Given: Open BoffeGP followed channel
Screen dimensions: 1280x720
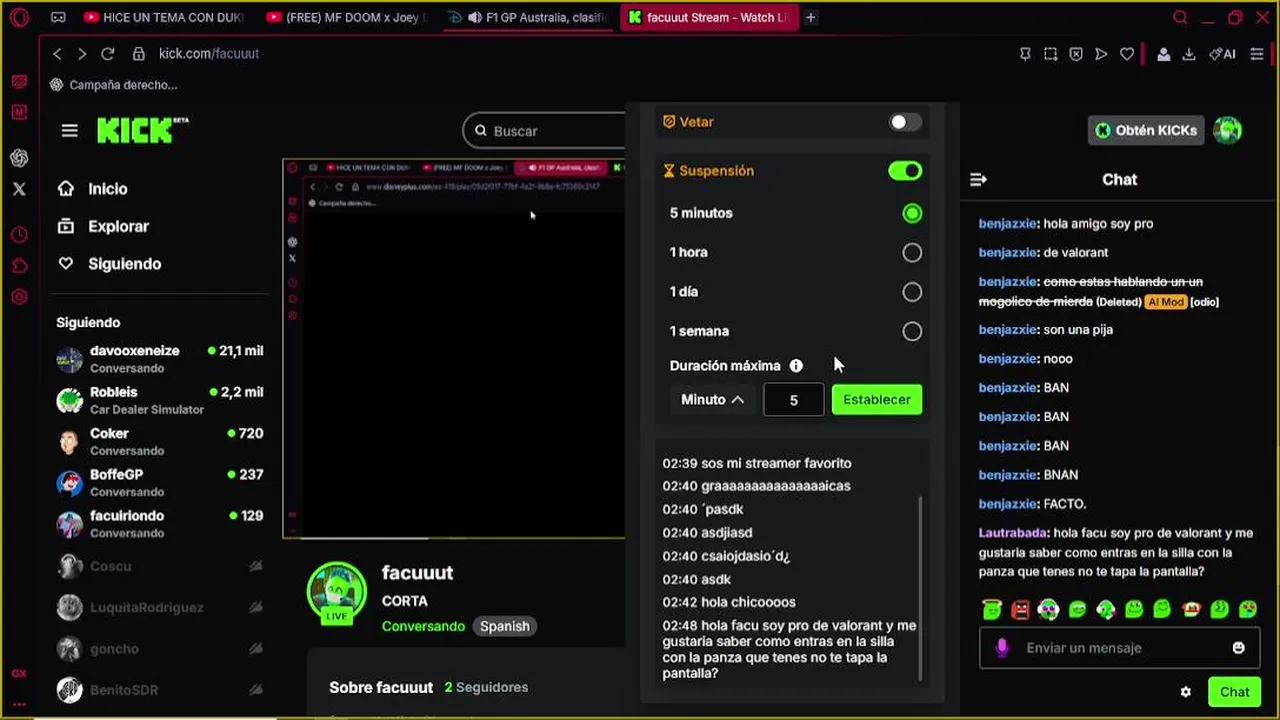Looking at the screenshot, I should coord(160,483).
